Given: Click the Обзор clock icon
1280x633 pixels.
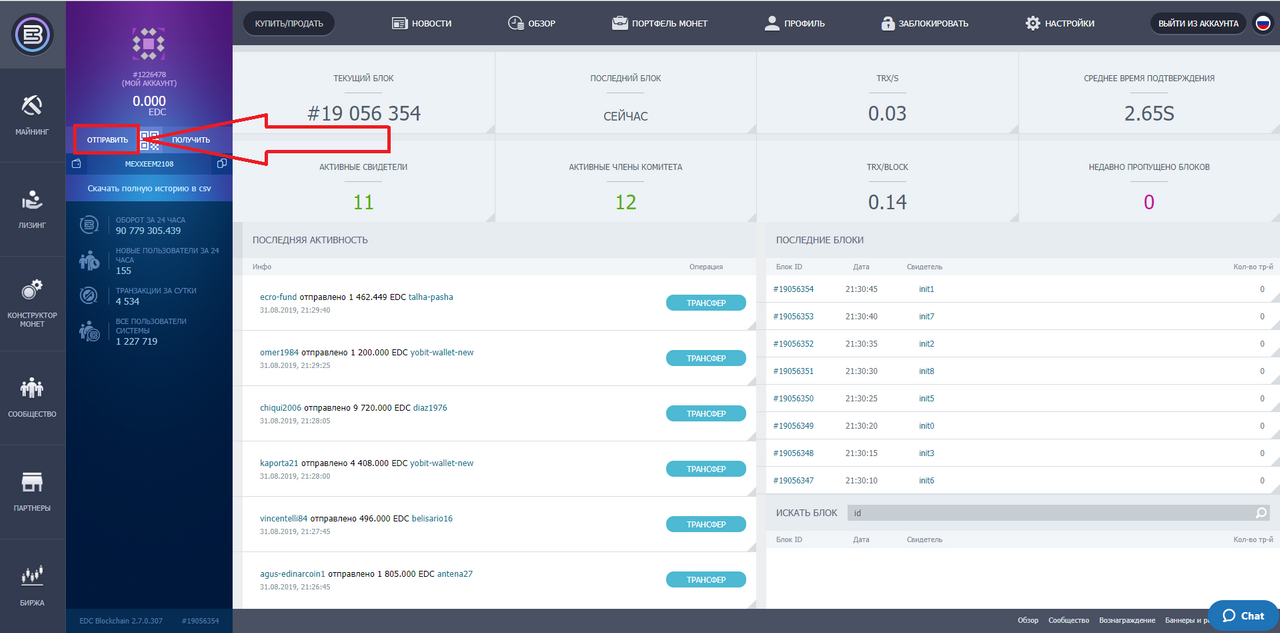Looking at the screenshot, I should [515, 23].
